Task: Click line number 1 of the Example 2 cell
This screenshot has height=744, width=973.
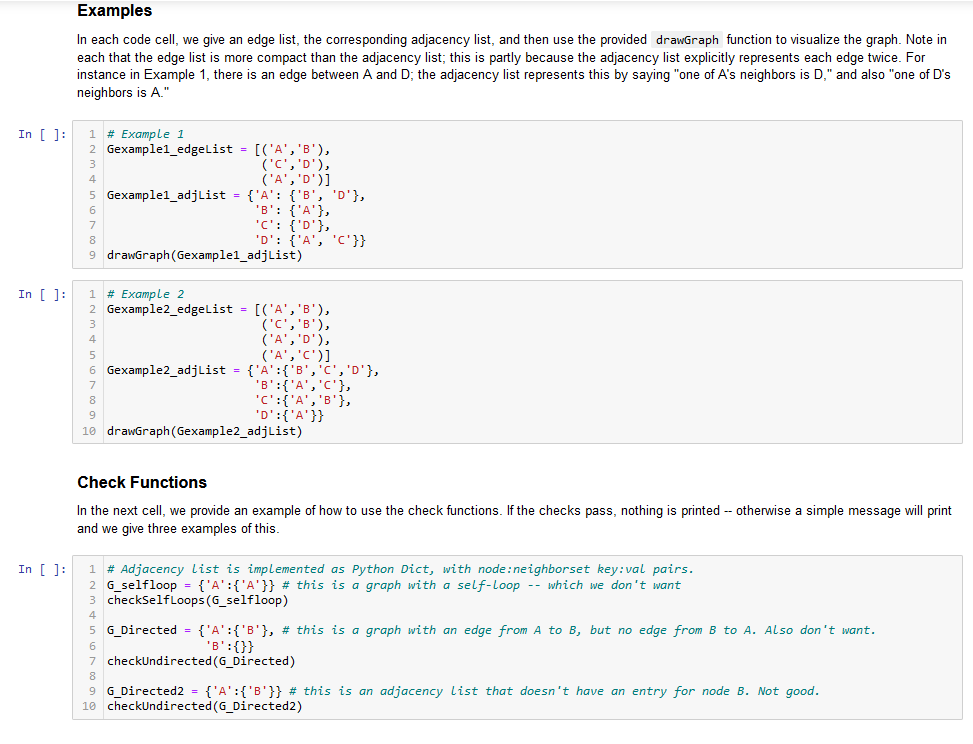Action: (x=91, y=293)
